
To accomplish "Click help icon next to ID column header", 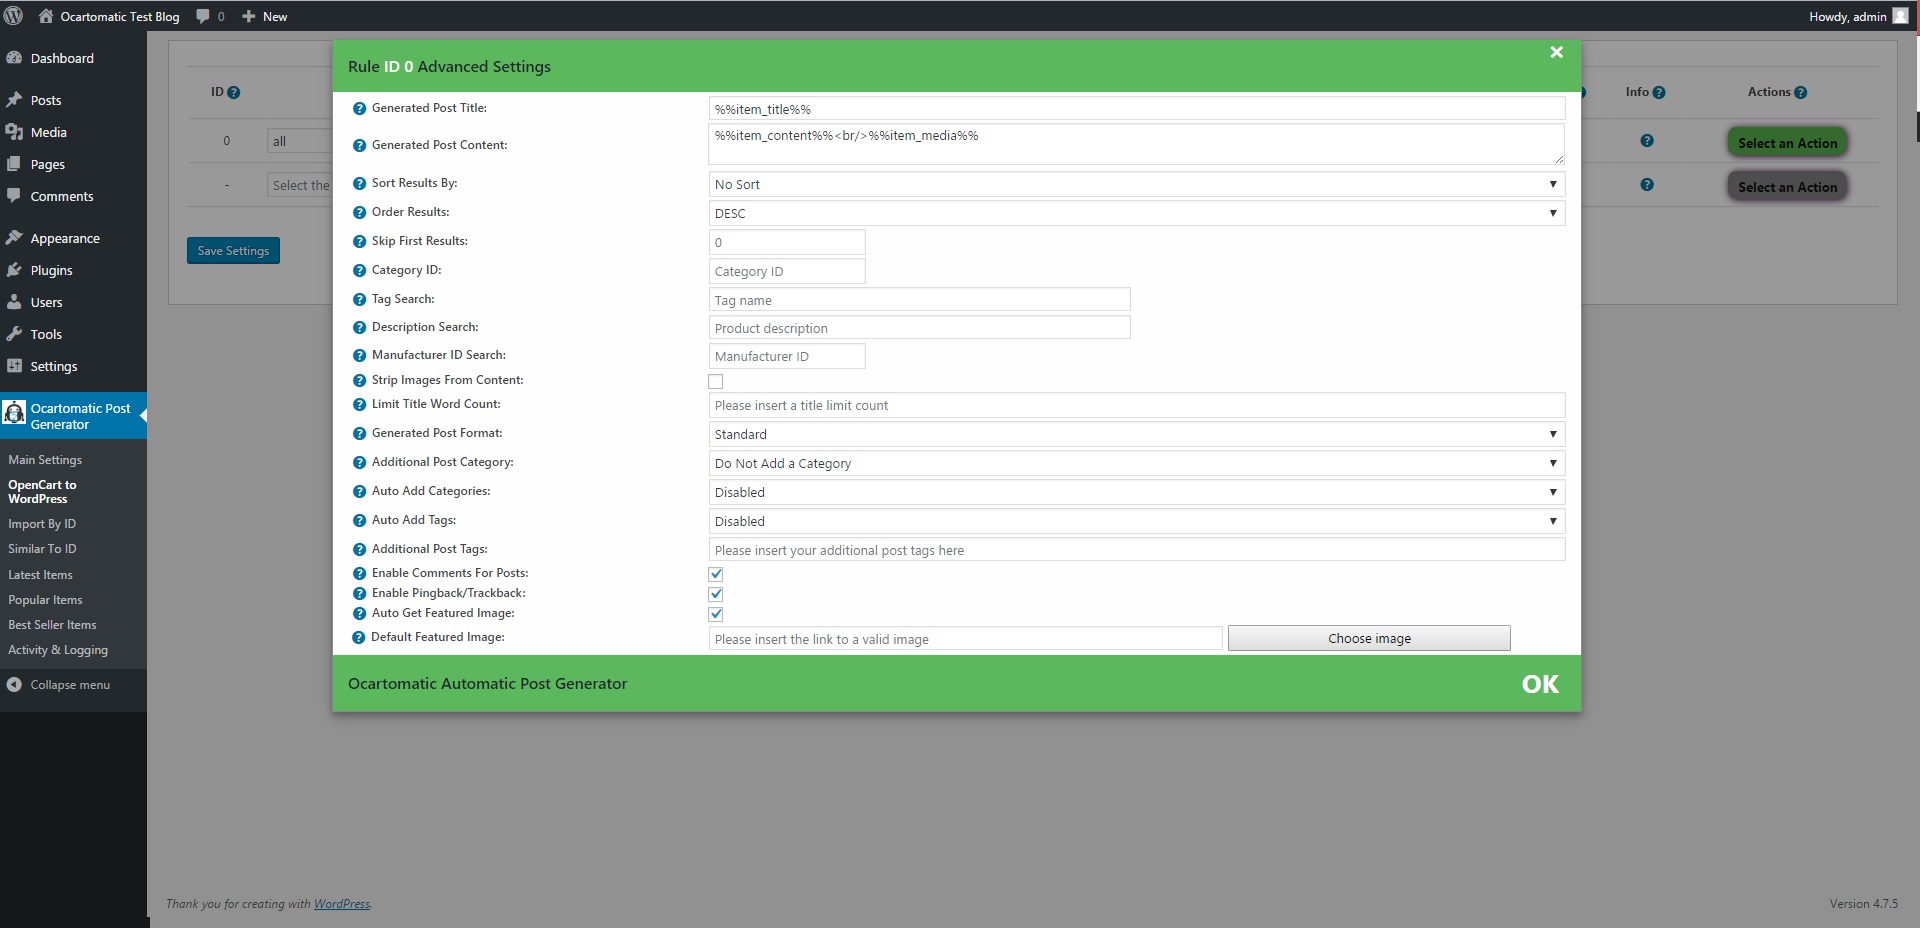I will (234, 93).
